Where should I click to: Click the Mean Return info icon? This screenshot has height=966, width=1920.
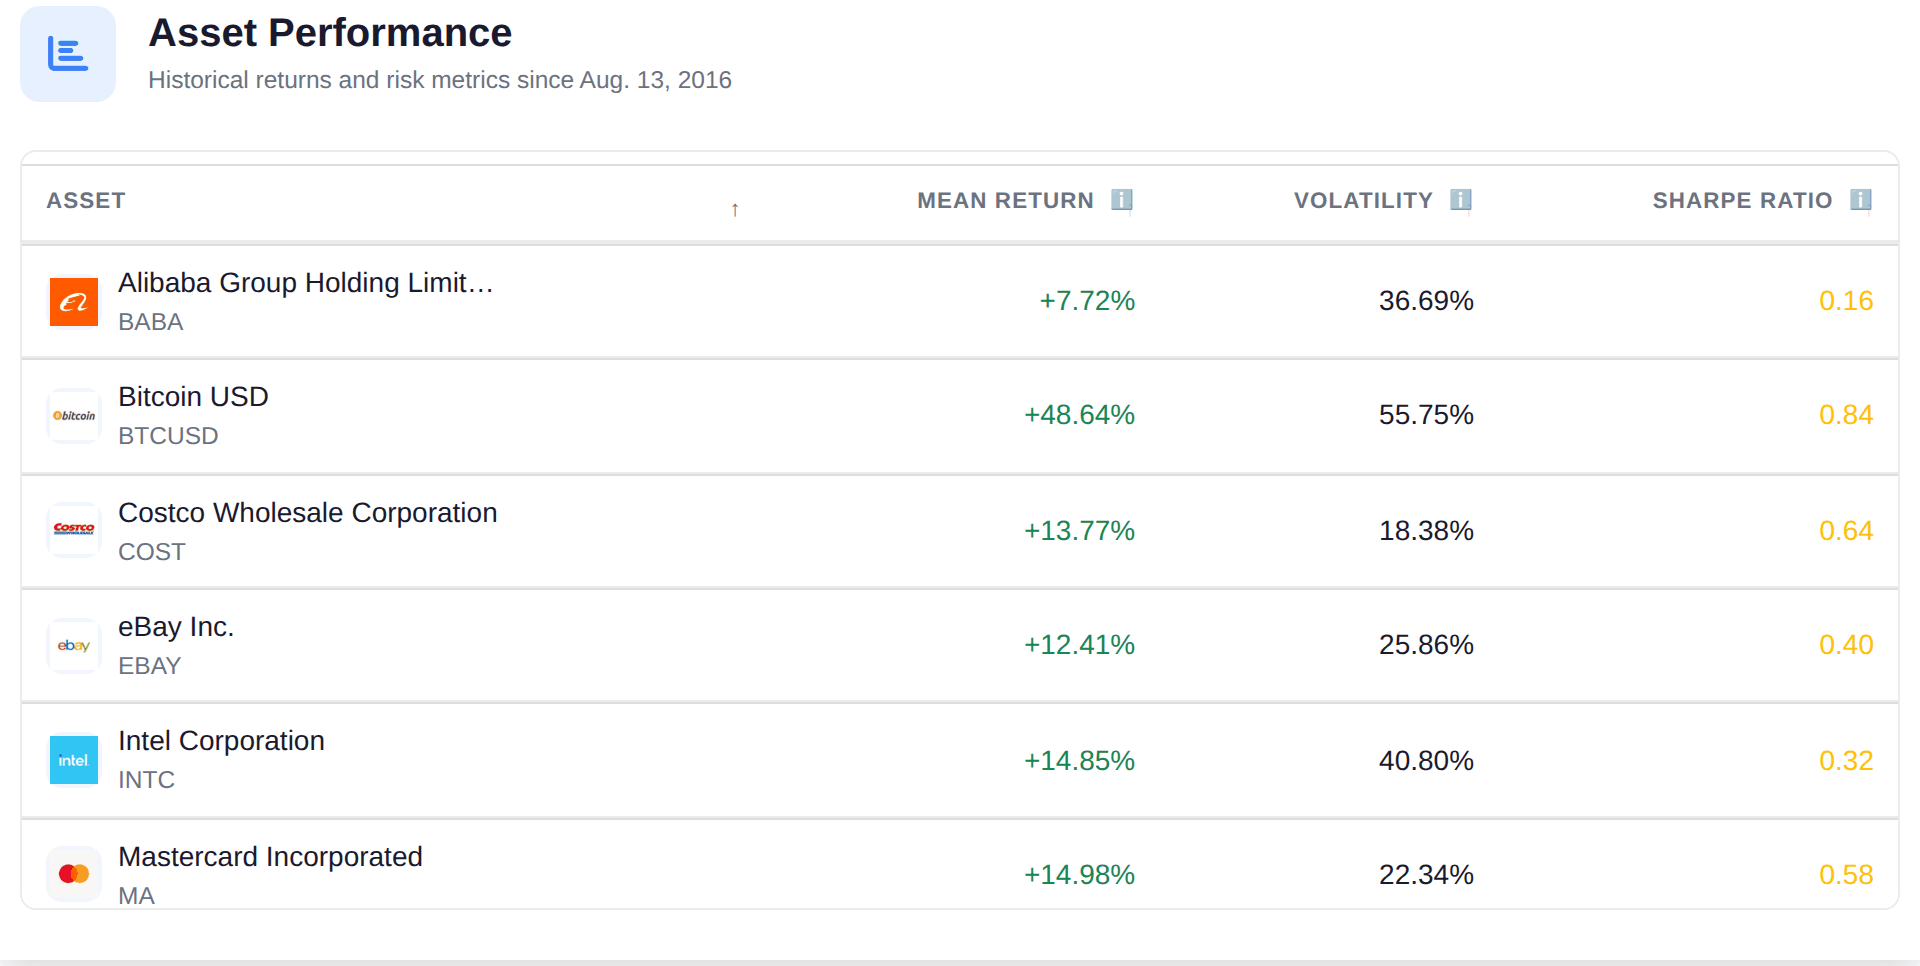(1122, 200)
